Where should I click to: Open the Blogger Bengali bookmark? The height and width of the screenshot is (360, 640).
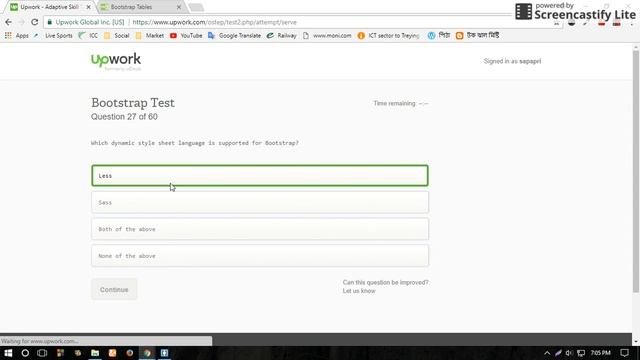click(x=477, y=36)
